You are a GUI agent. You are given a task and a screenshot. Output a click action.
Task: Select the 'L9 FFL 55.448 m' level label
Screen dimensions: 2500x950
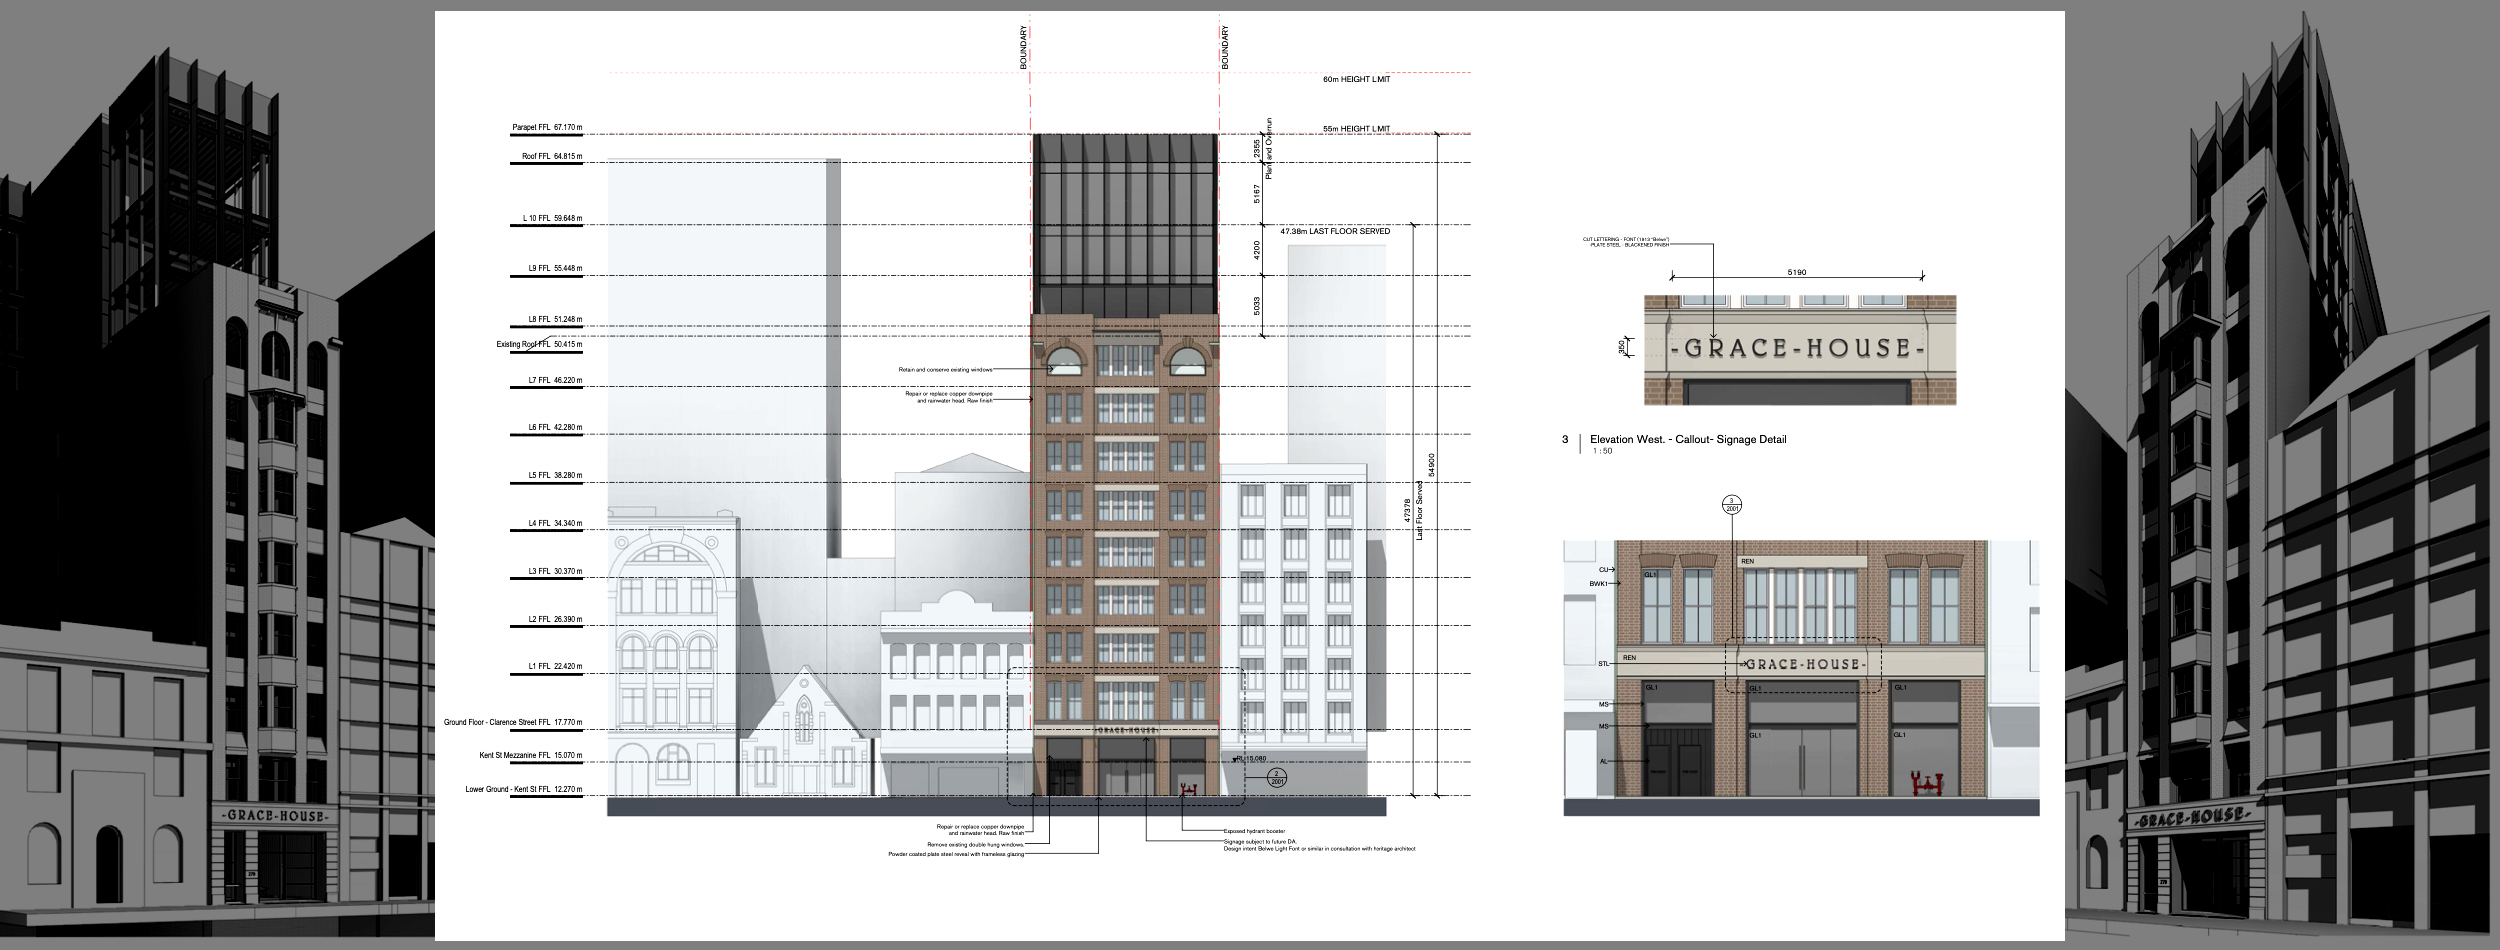click(553, 269)
